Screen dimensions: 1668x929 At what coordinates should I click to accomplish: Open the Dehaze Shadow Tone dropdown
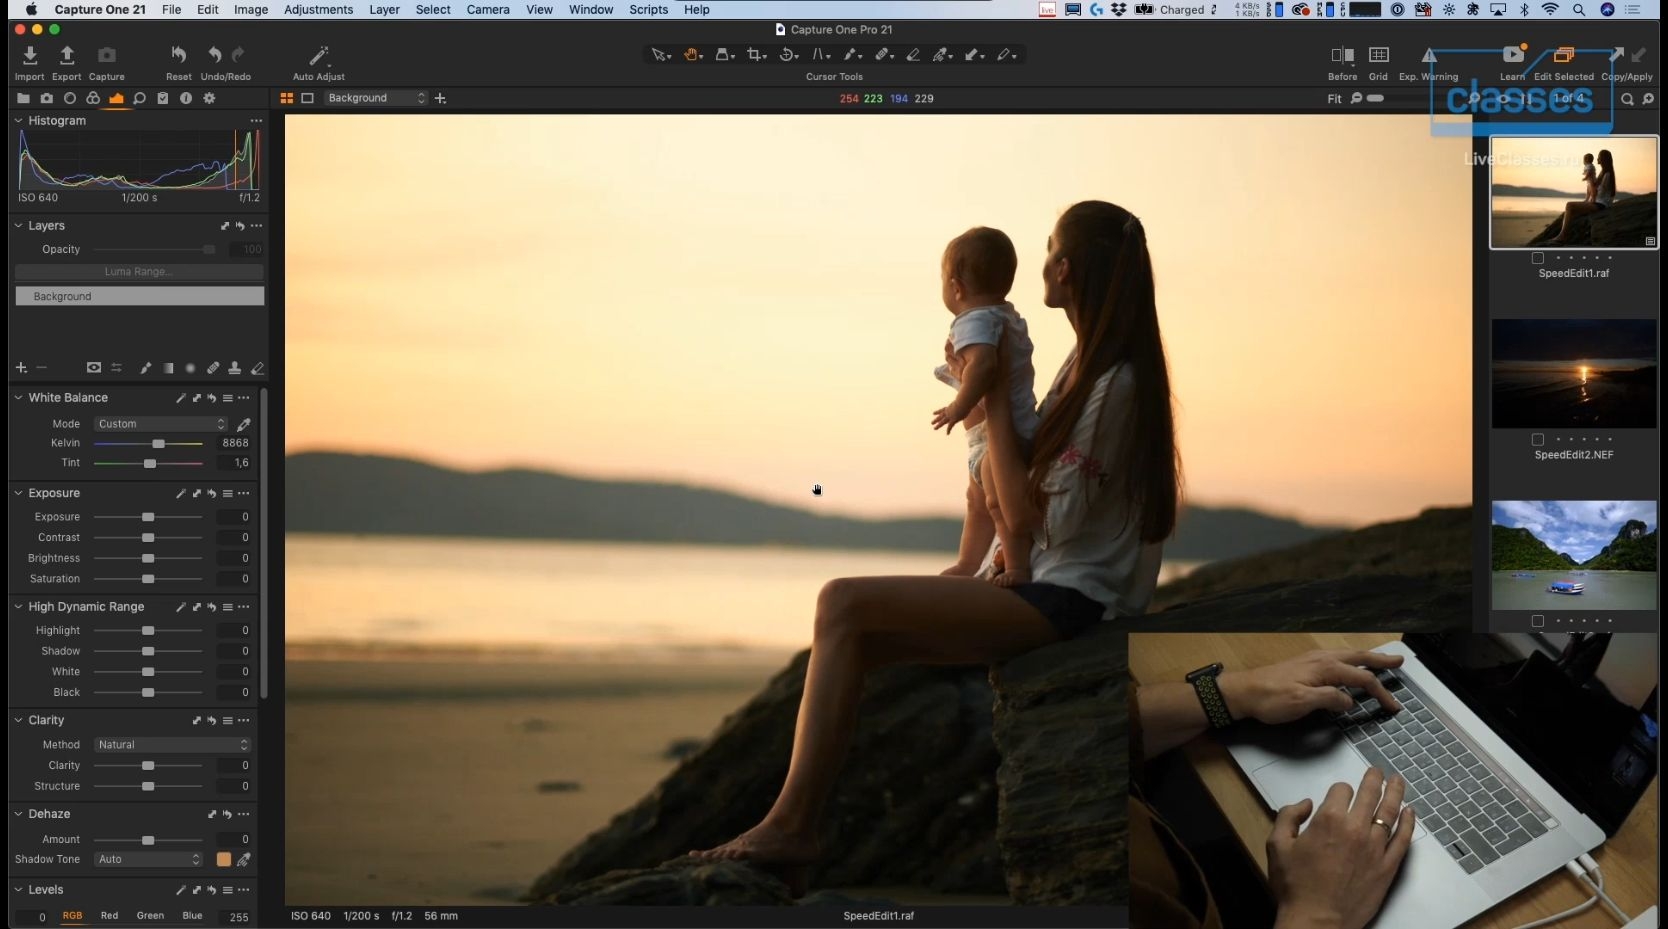pos(148,859)
